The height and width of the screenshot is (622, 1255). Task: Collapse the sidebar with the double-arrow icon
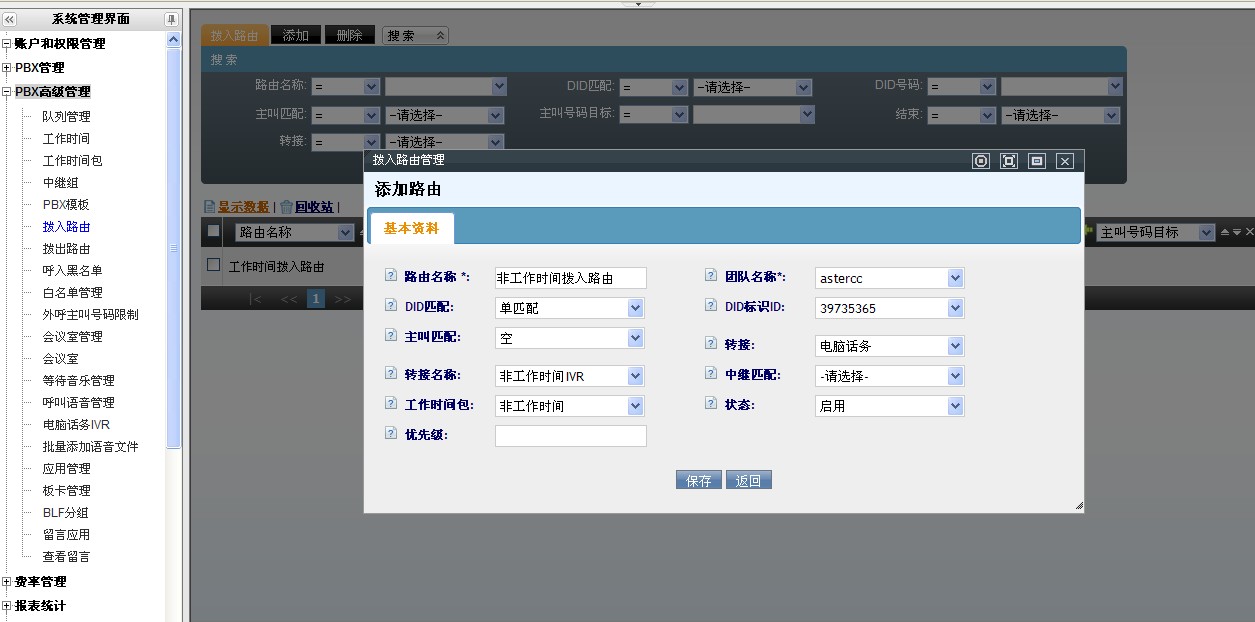9,19
